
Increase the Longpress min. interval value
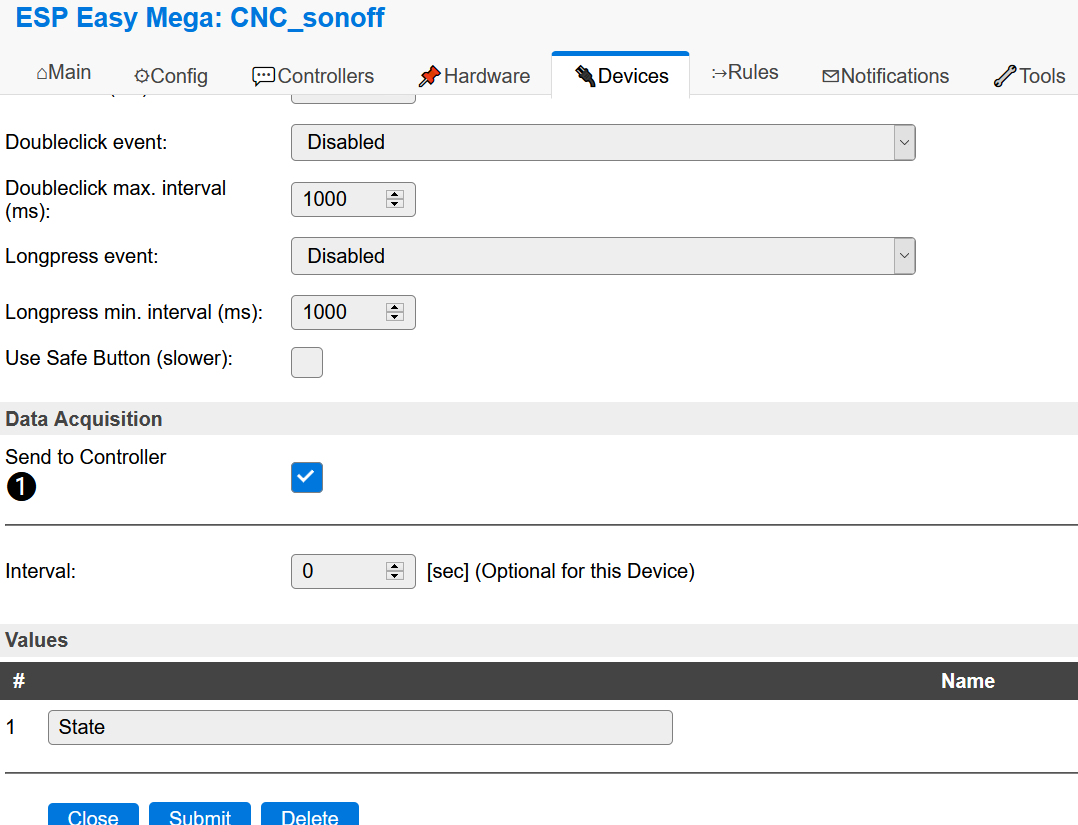point(395,307)
